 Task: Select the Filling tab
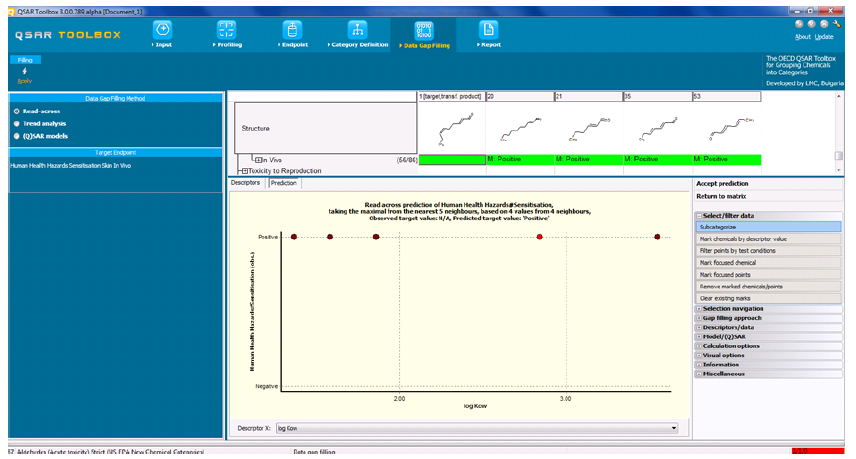[x=25, y=60]
